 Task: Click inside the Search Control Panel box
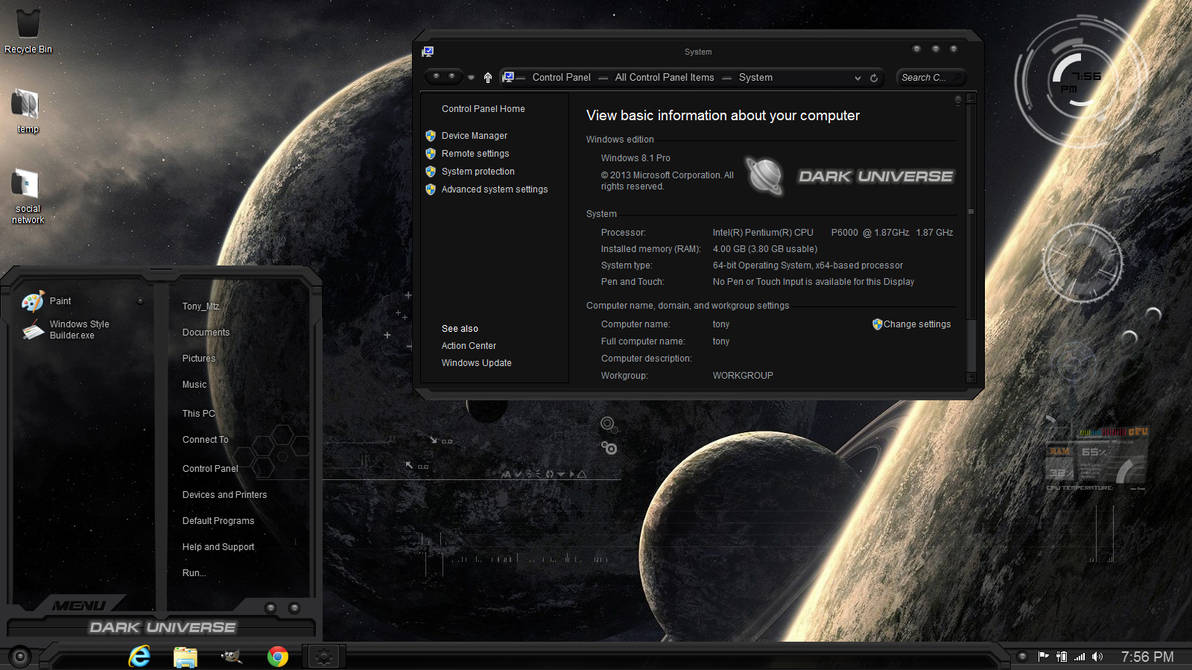click(x=930, y=77)
